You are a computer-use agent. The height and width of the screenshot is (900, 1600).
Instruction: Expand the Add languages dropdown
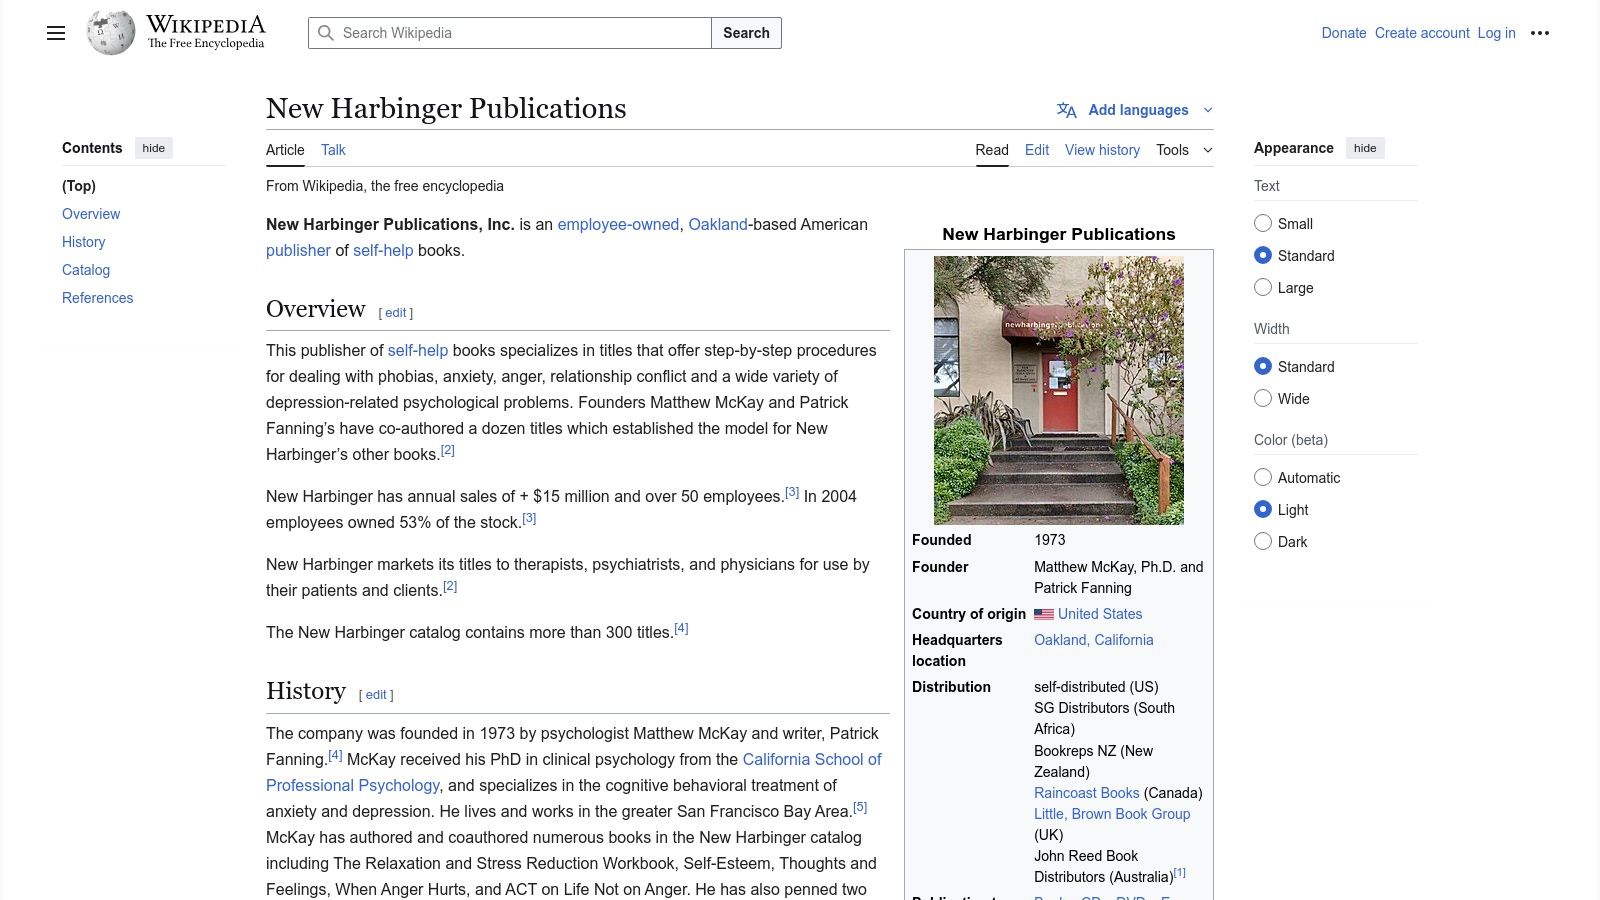tap(1136, 110)
